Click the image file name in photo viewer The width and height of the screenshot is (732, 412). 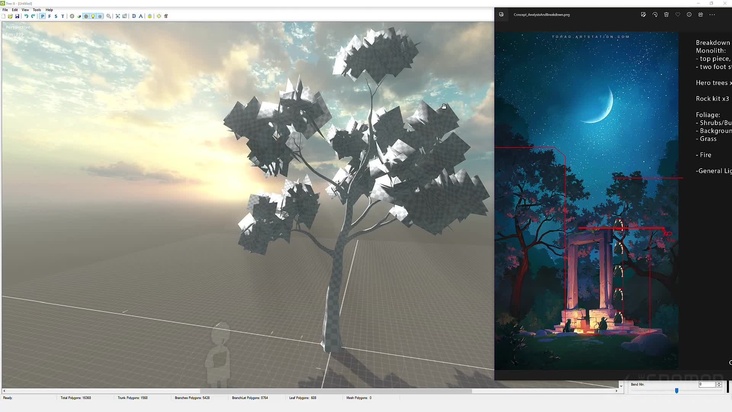point(542,14)
